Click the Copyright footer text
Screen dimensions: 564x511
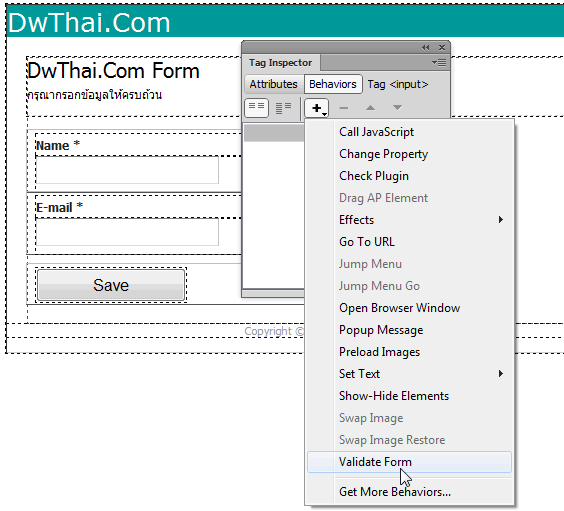(x=274, y=331)
